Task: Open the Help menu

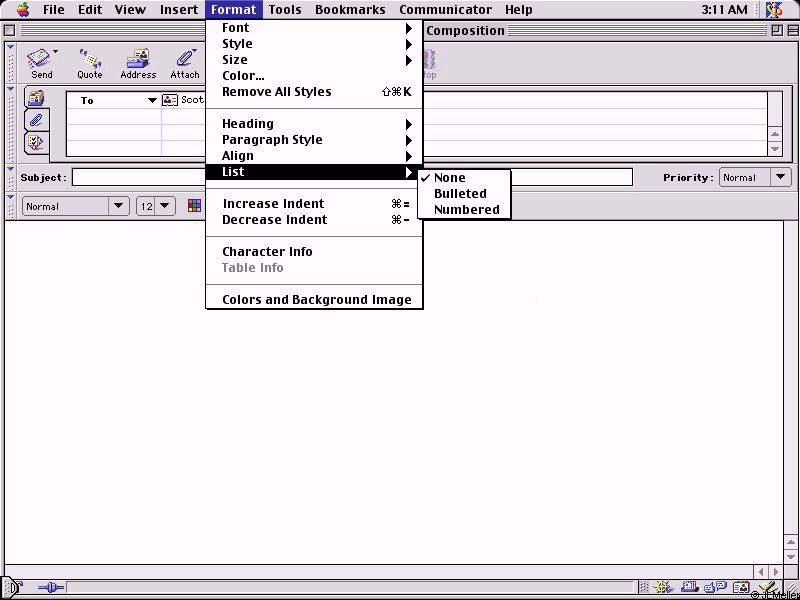Action: tap(518, 10)
